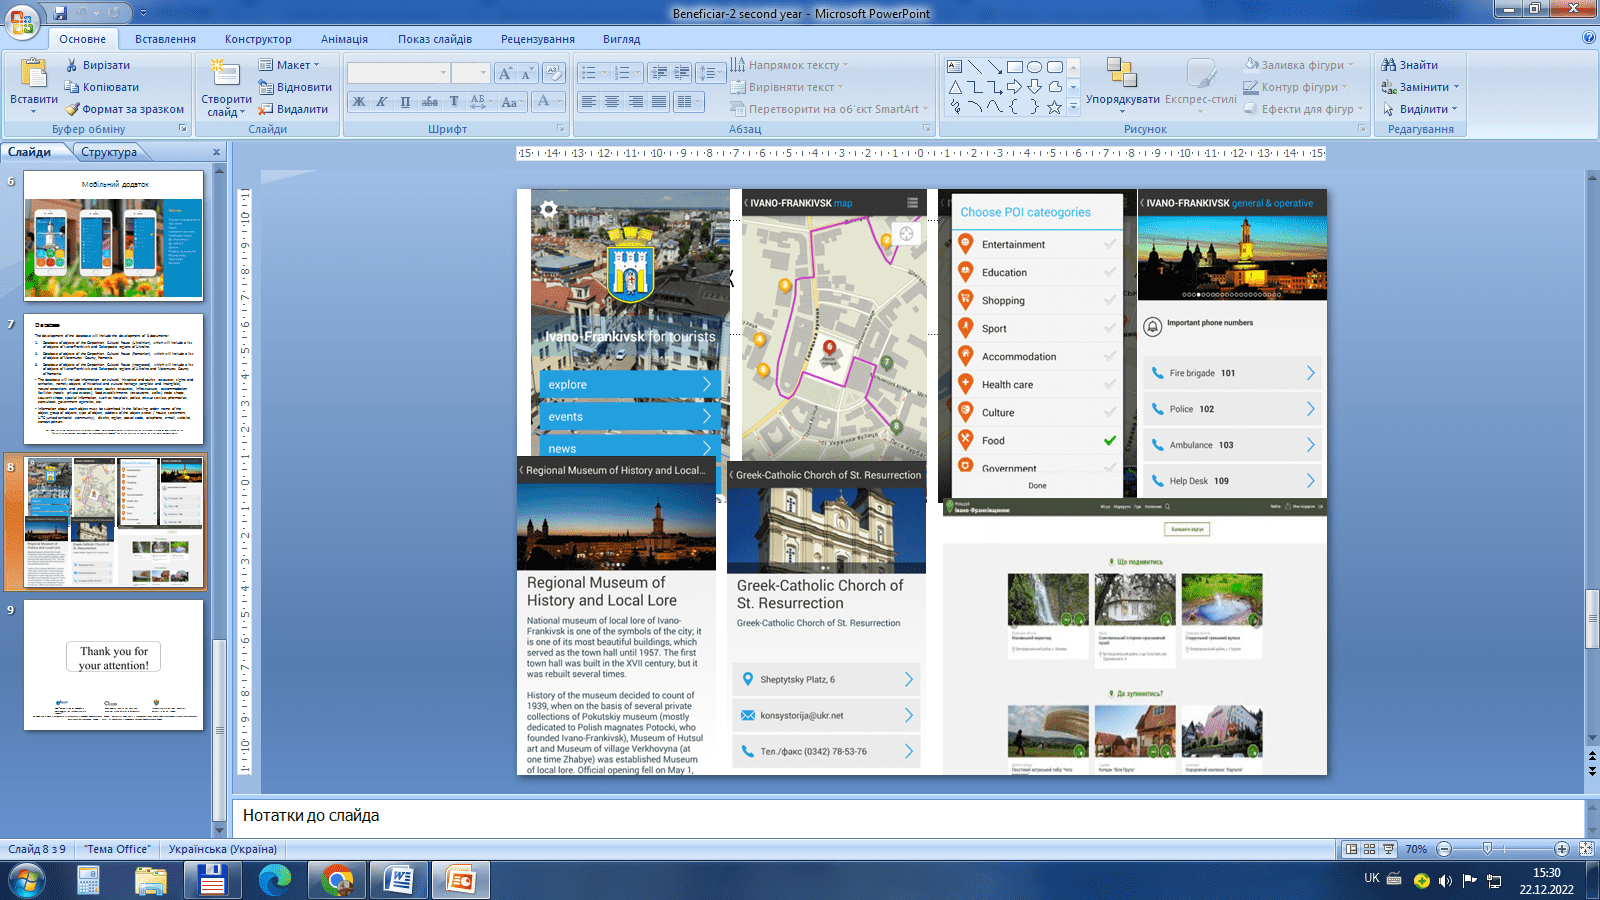Screen dimensions: 1600x900
Task: Click the Find (Знайти) binoculars icon
Action: click(x=1388, y=65)
